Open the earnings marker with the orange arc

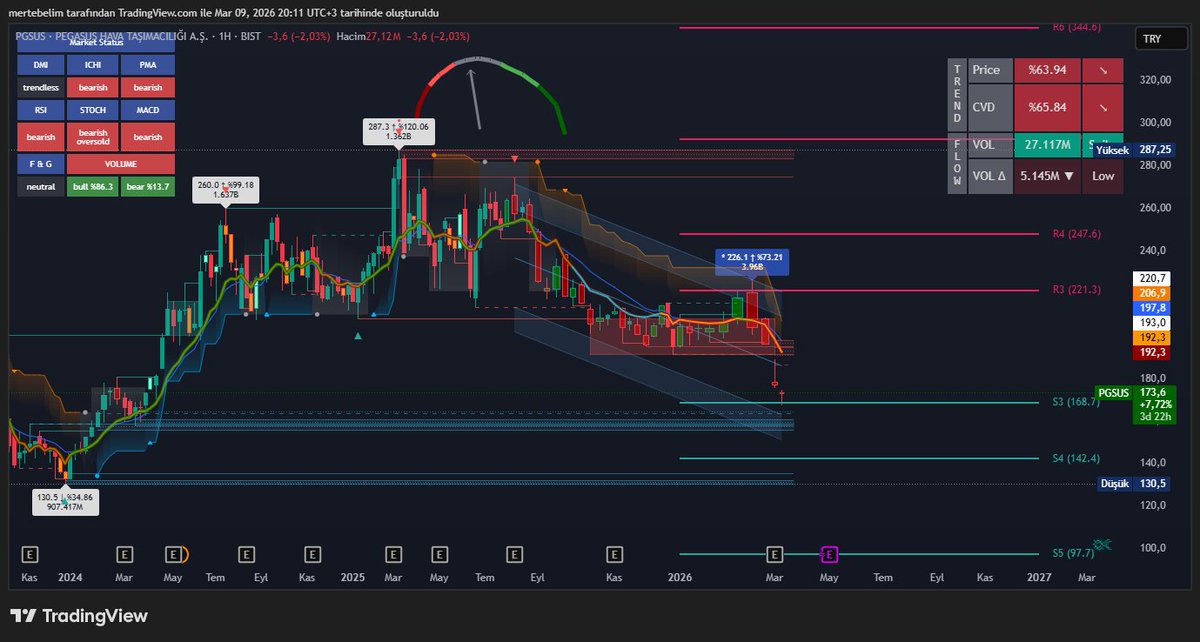tap(175, 553)
